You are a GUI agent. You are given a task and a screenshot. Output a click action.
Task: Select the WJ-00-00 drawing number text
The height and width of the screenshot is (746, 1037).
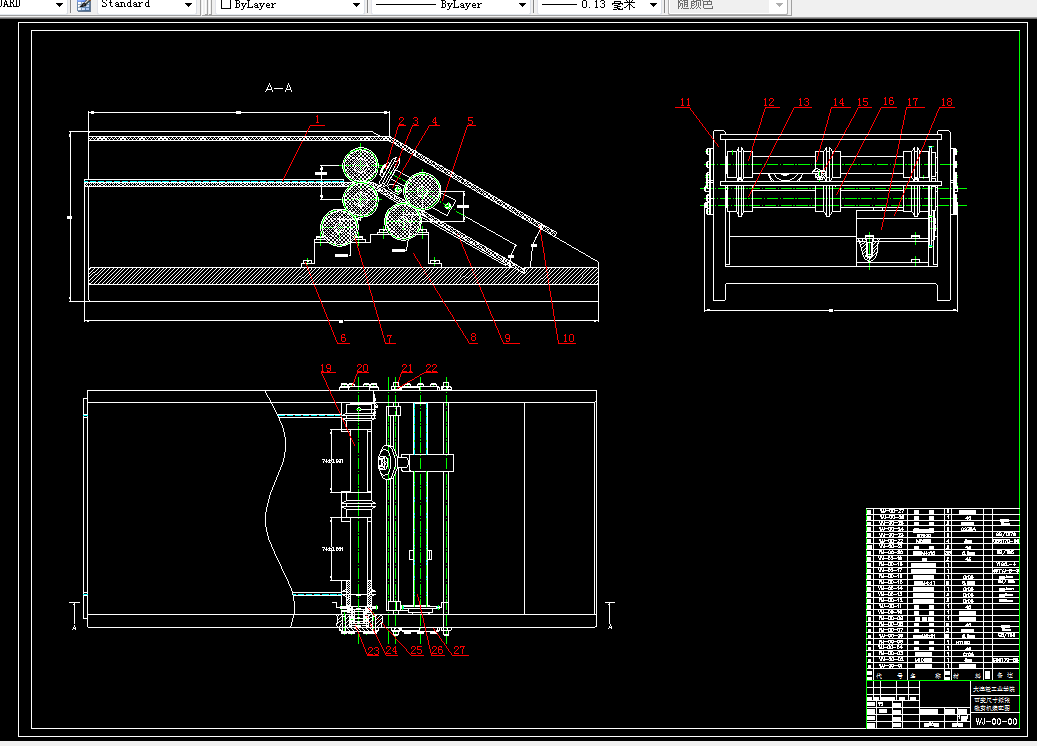(996, 722)
